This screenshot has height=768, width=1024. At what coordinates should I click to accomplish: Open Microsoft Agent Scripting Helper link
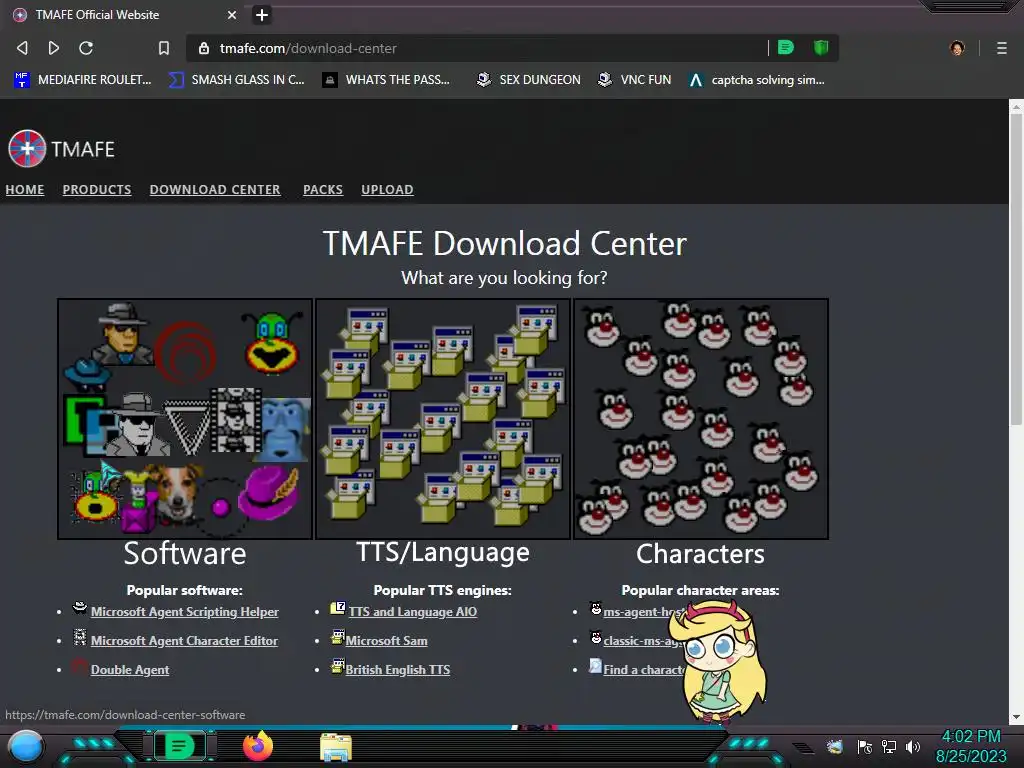pos(184,612)
